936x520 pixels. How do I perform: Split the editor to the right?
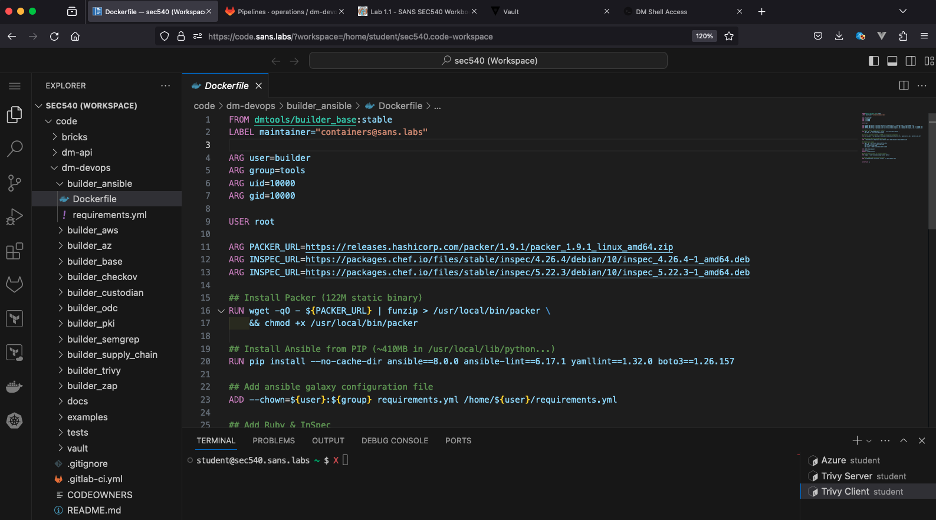pyautogui.click(x=903, y=86)
